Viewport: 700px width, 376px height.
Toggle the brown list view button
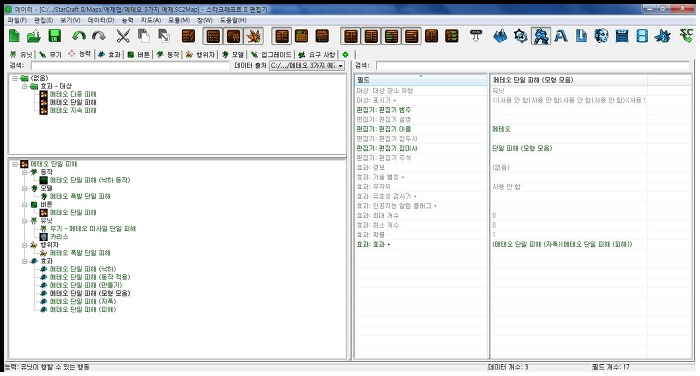click(213, 36)
